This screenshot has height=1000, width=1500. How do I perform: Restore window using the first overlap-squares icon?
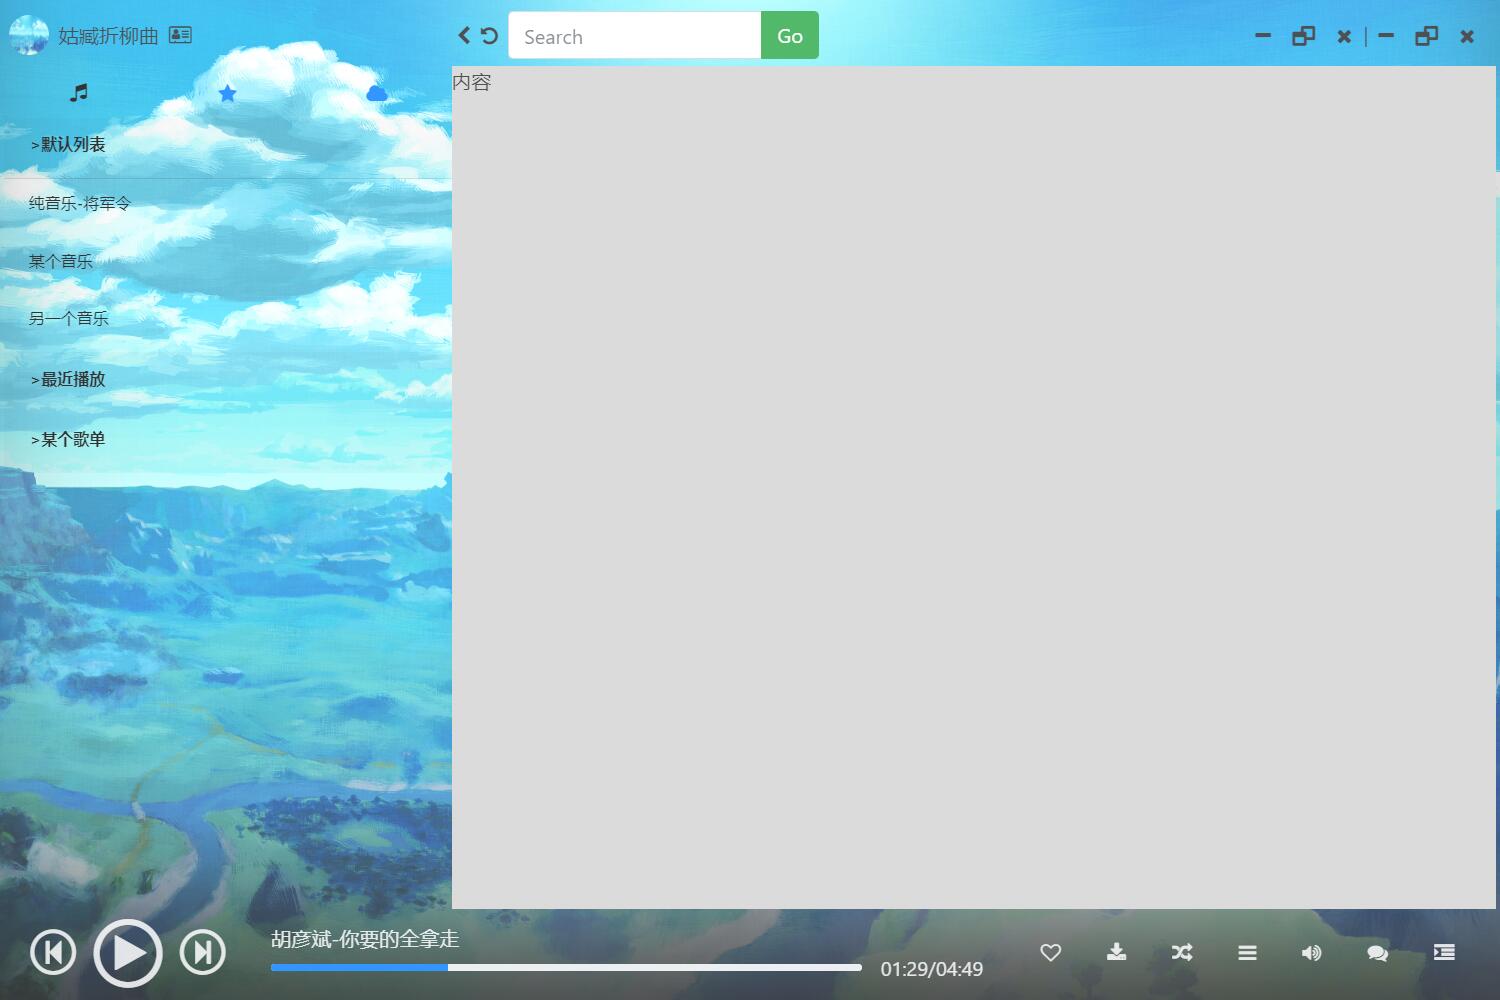click(1303, 36)
